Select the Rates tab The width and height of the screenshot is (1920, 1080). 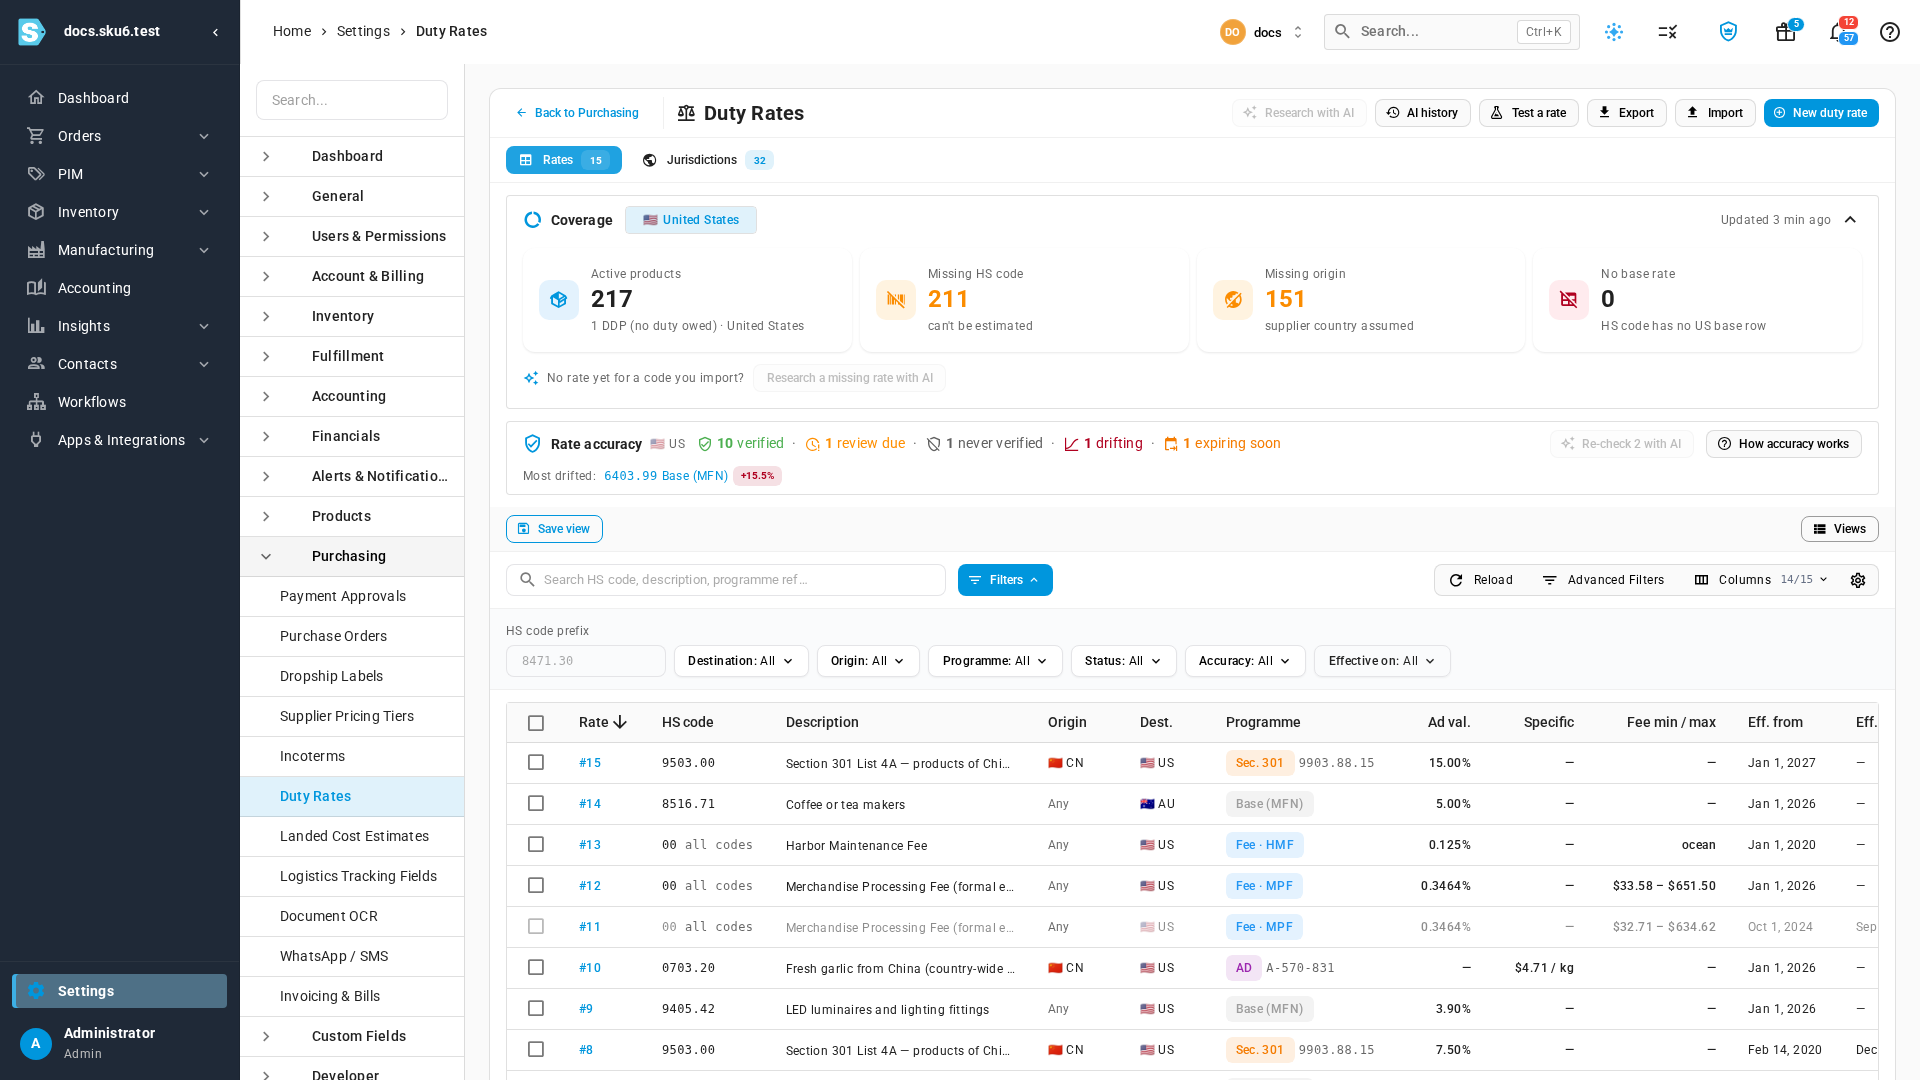(564, 160)
